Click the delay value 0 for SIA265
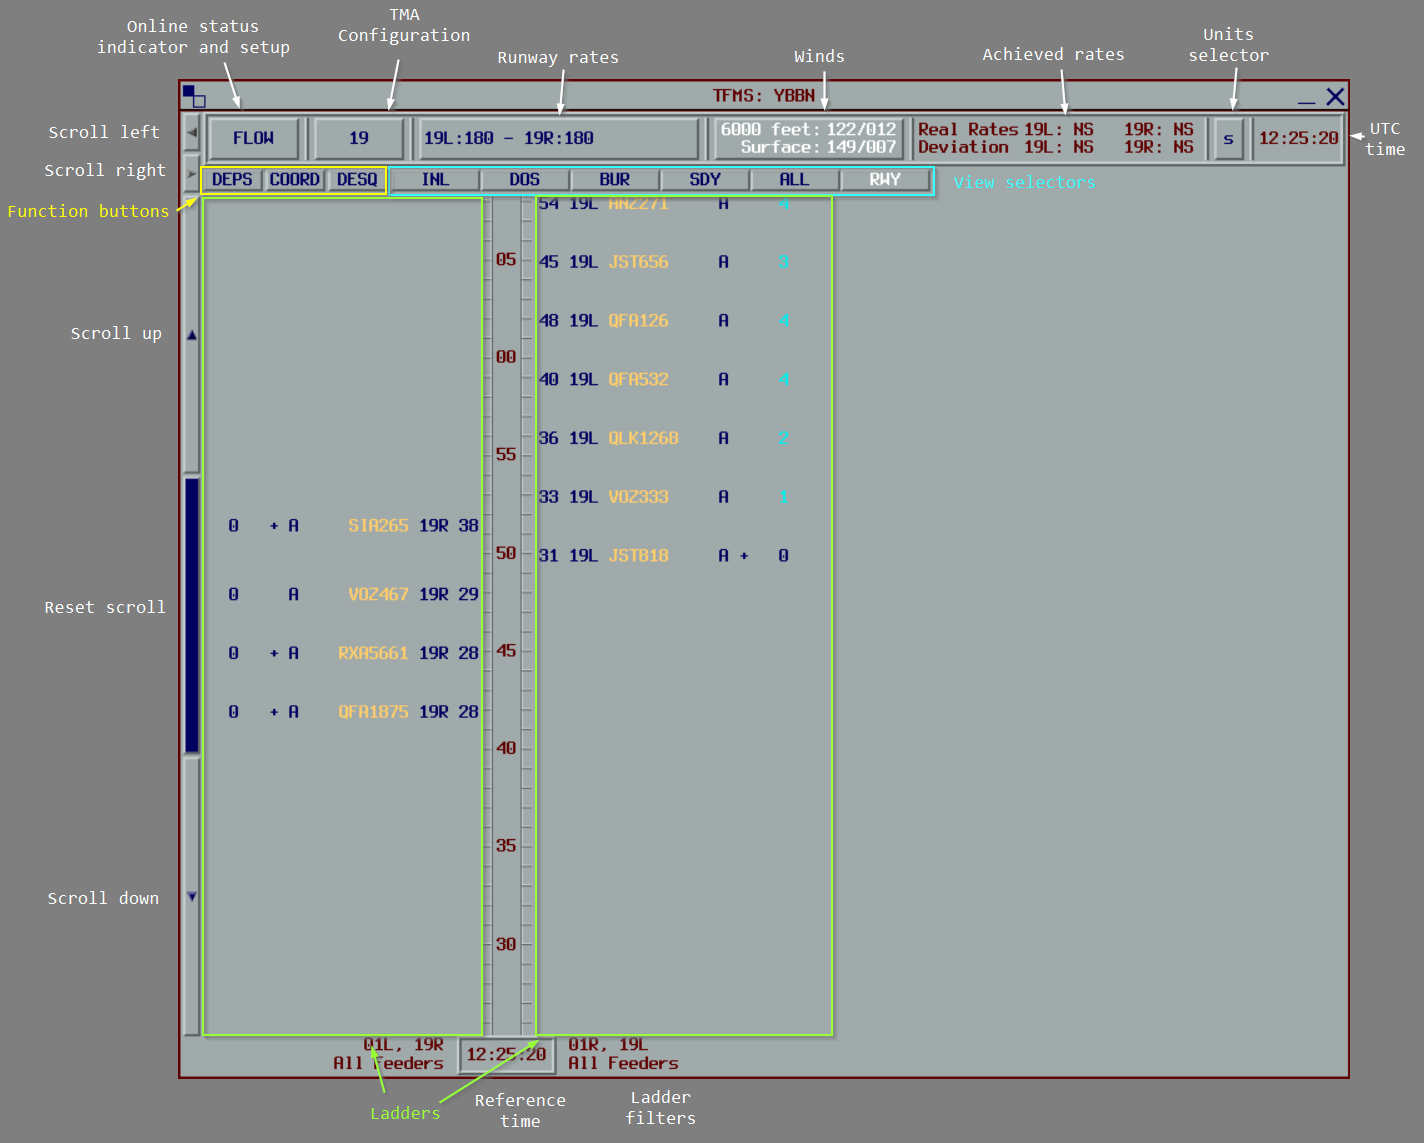The width and height of the screenshot is (1424, 1143). click(x=233, y=526)
